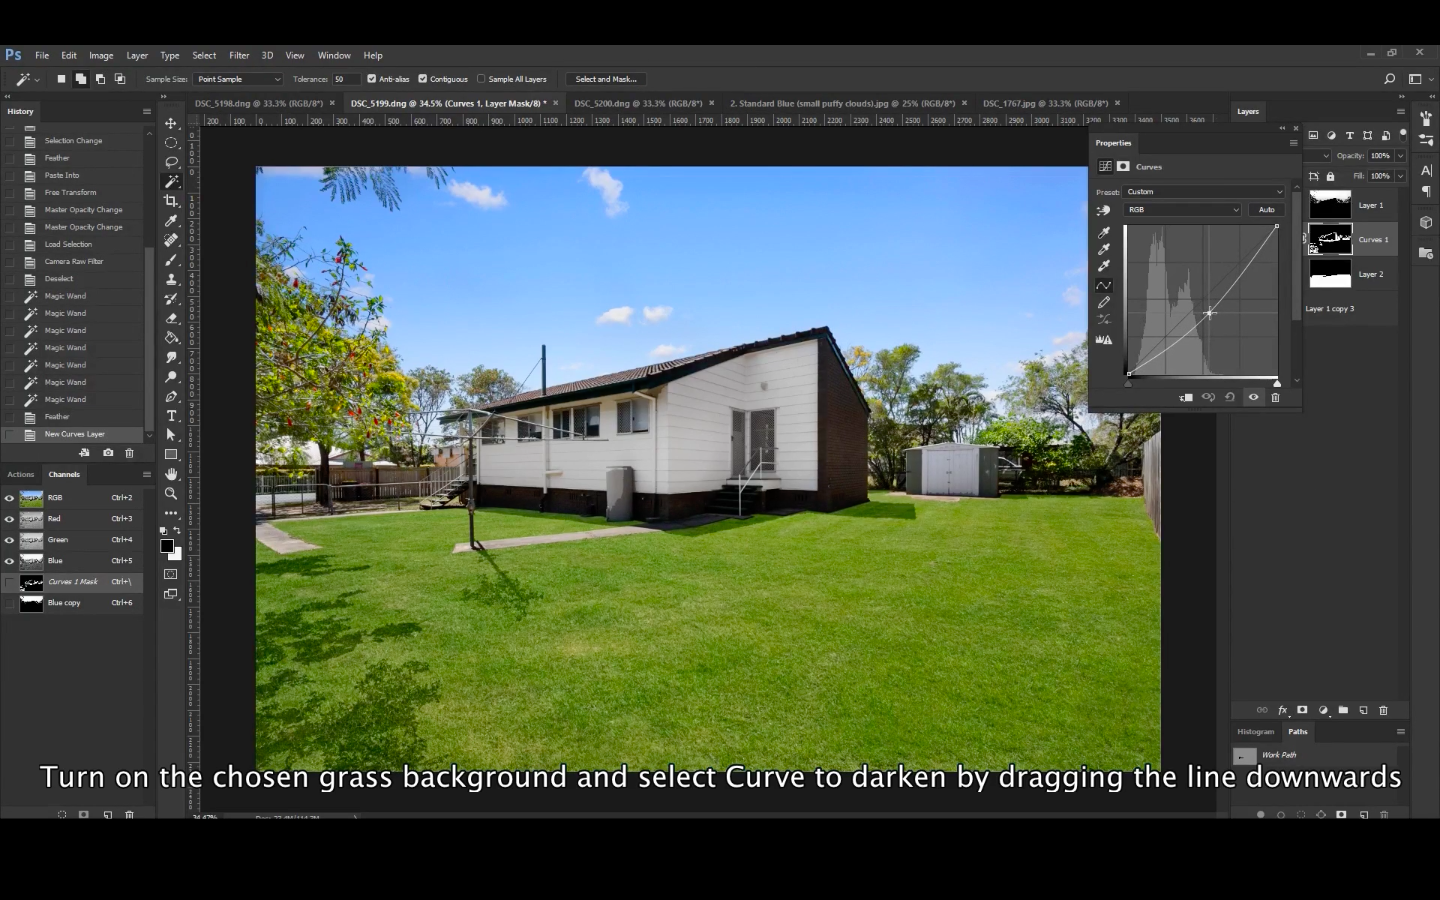Viewport: 1440px width, 900px height.
Task: Select the Hand tool
Action: click(x=171, y=474)
